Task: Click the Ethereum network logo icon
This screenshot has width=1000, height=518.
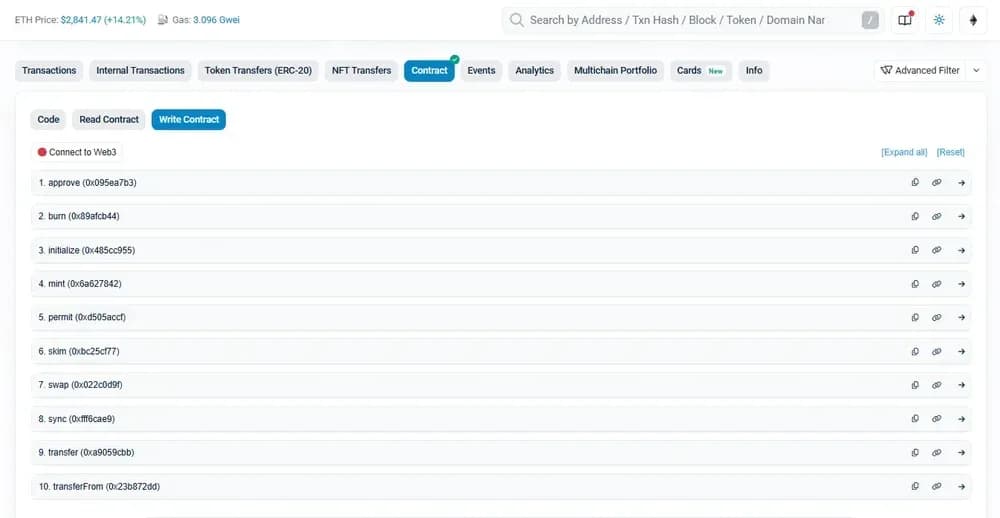Action: [x=974, y=20]
